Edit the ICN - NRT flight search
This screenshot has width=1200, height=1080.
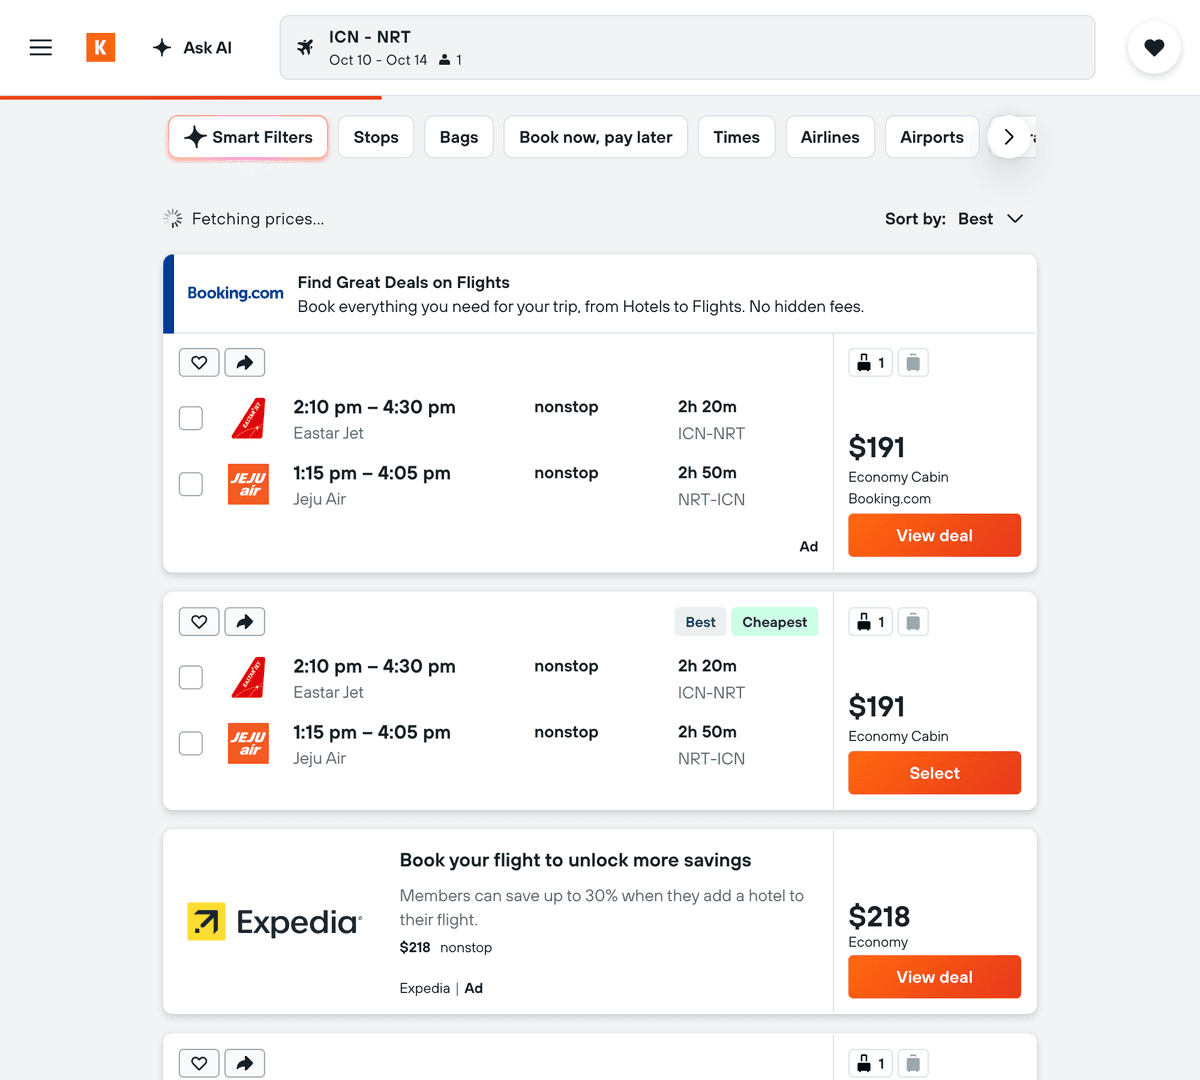[x=687, y=47]
